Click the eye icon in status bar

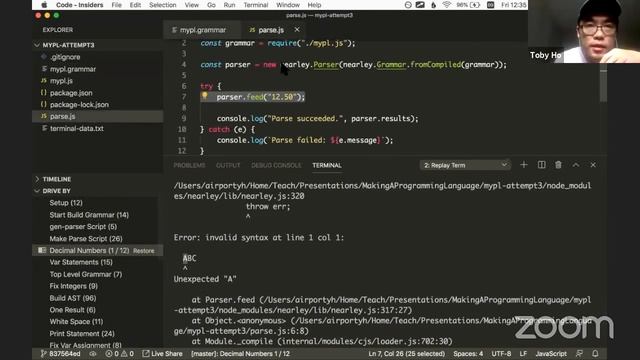pos(93,353)
